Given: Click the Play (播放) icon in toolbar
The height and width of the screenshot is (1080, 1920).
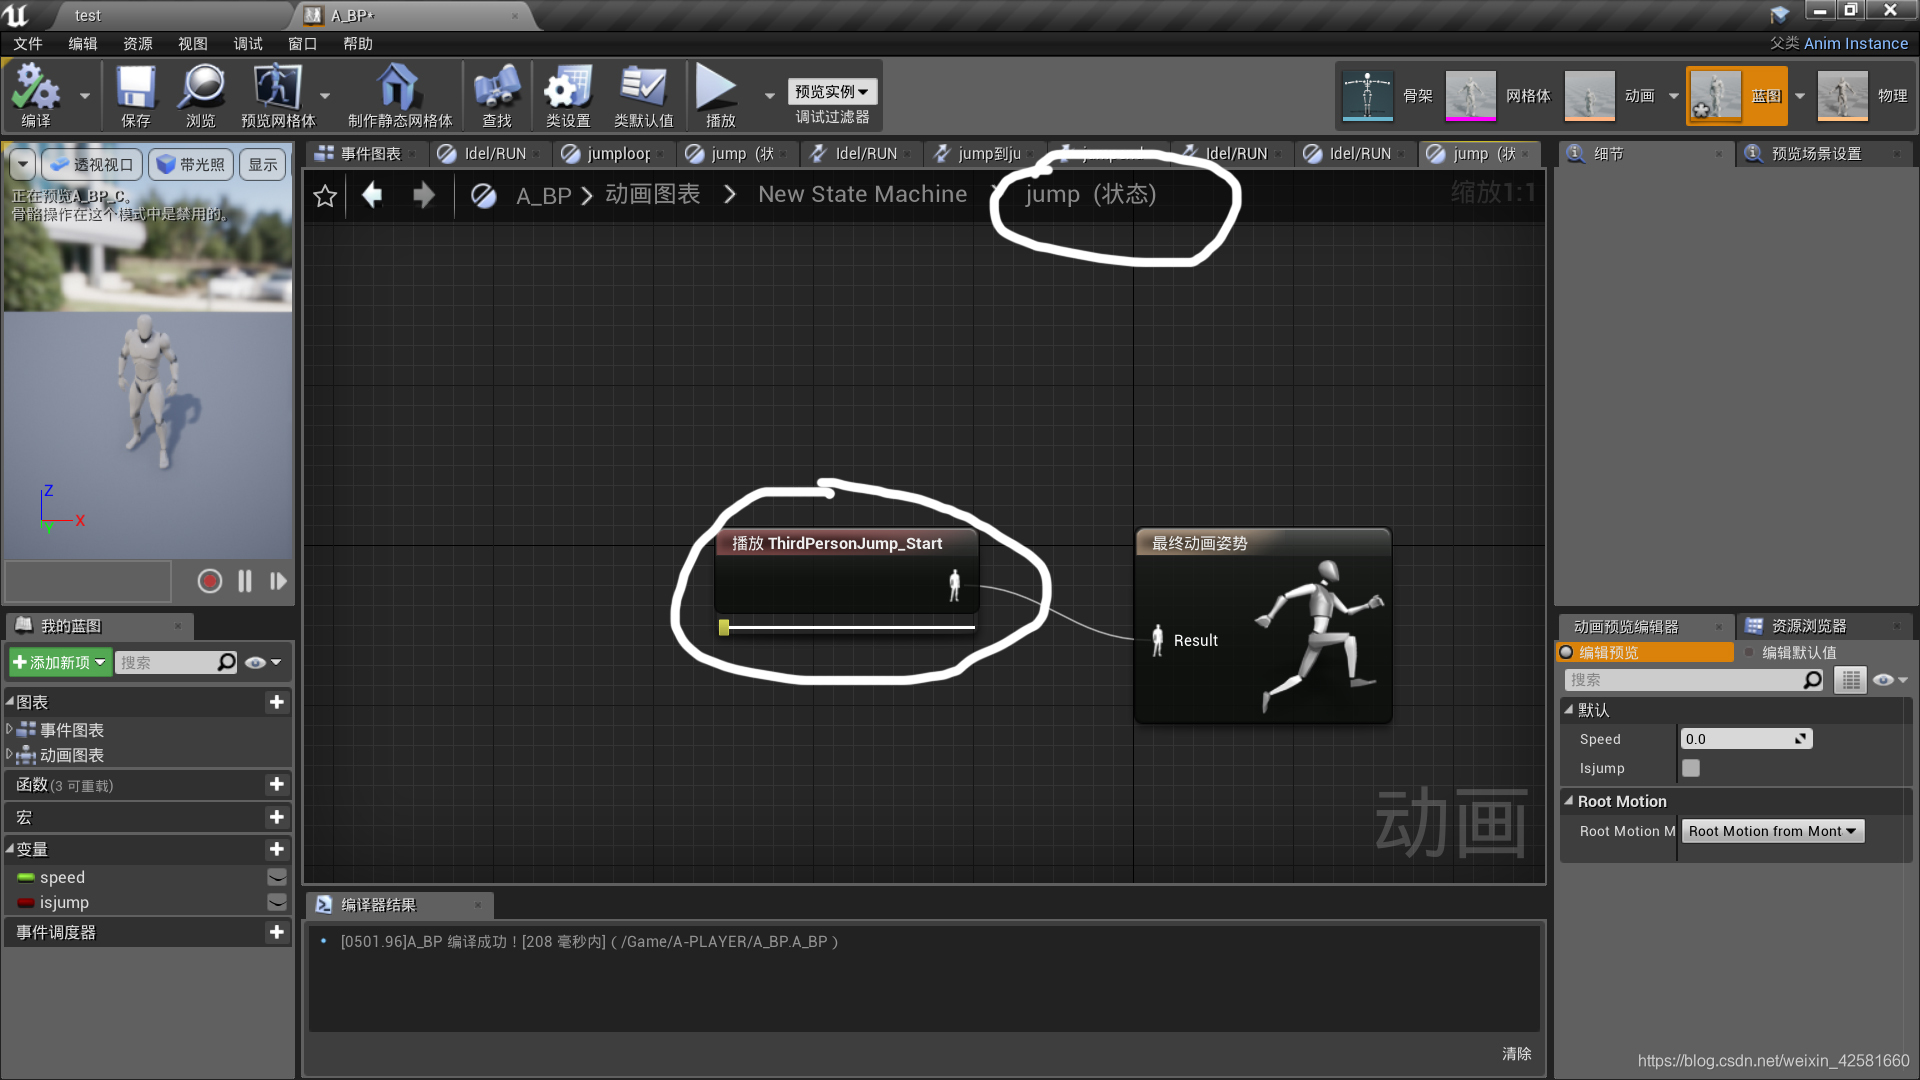Looking at the screenshot, I should point(721,92).
